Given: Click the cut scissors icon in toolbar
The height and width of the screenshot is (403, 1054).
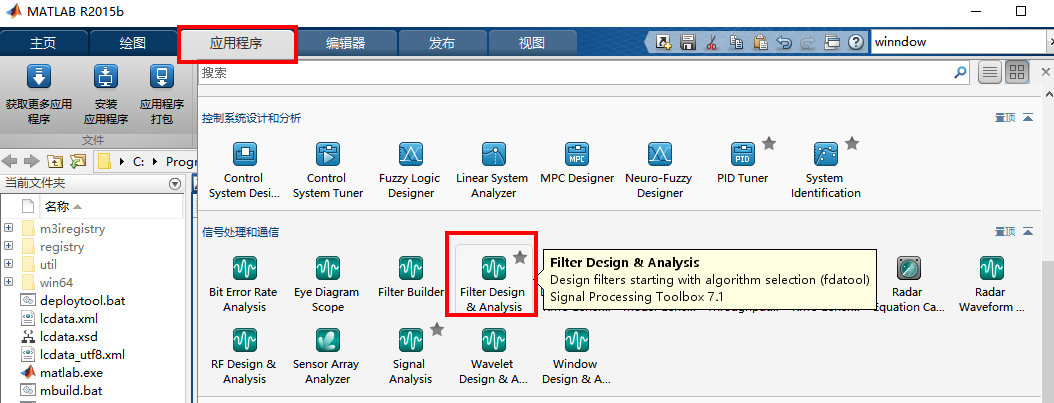Looking at the screenshot, I should click(x=711, y=42).
